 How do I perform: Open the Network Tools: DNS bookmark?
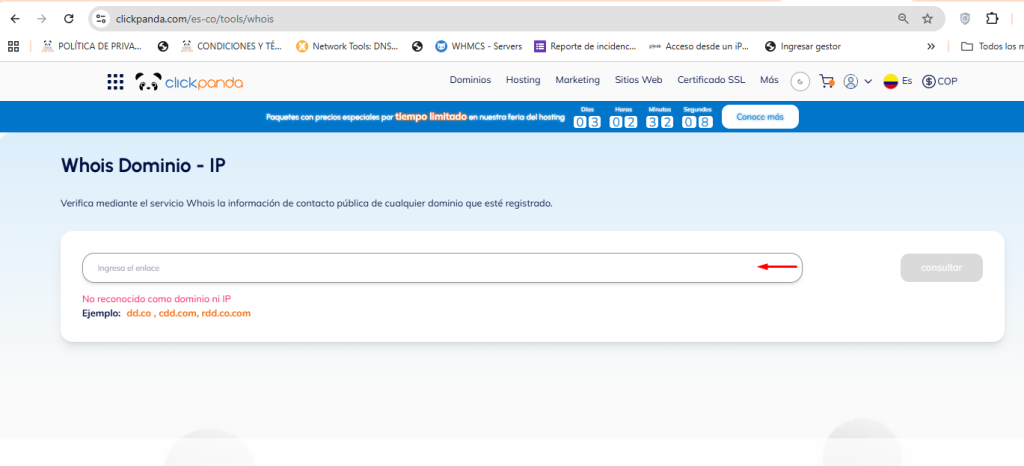347,46
